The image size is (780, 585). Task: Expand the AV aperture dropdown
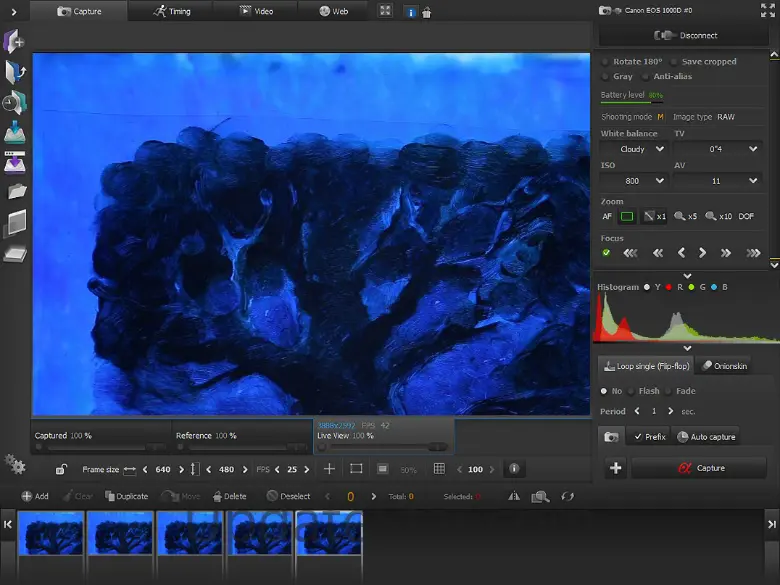[x=716, y=181]
